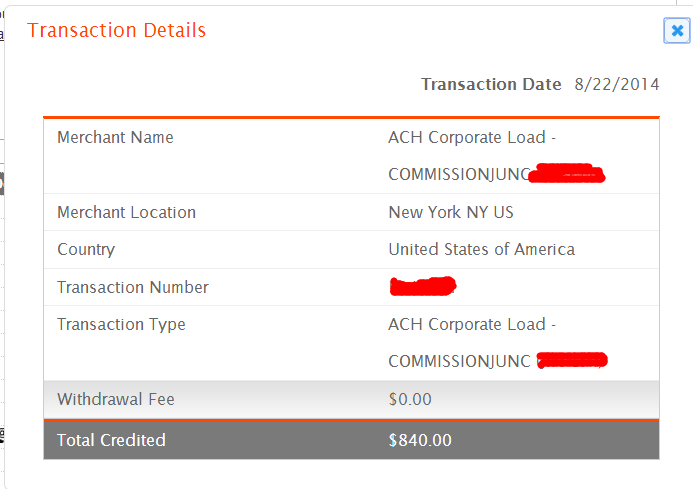Click the redacted transaction number value
This screenshot has width=693, height=489.
423,286
